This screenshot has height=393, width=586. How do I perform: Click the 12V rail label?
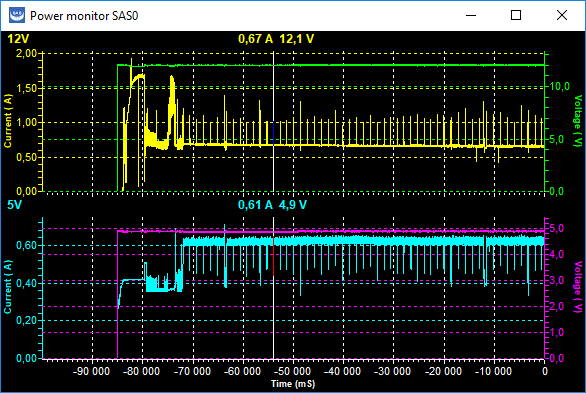coord(18,39)
